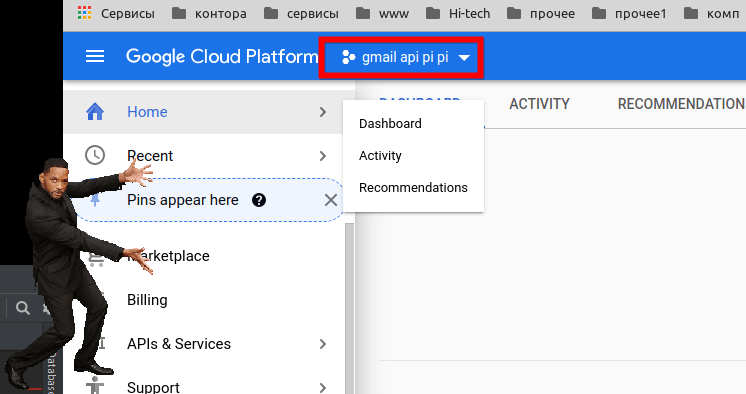Click the Google Cloud Platform logo

pos(222,57)
